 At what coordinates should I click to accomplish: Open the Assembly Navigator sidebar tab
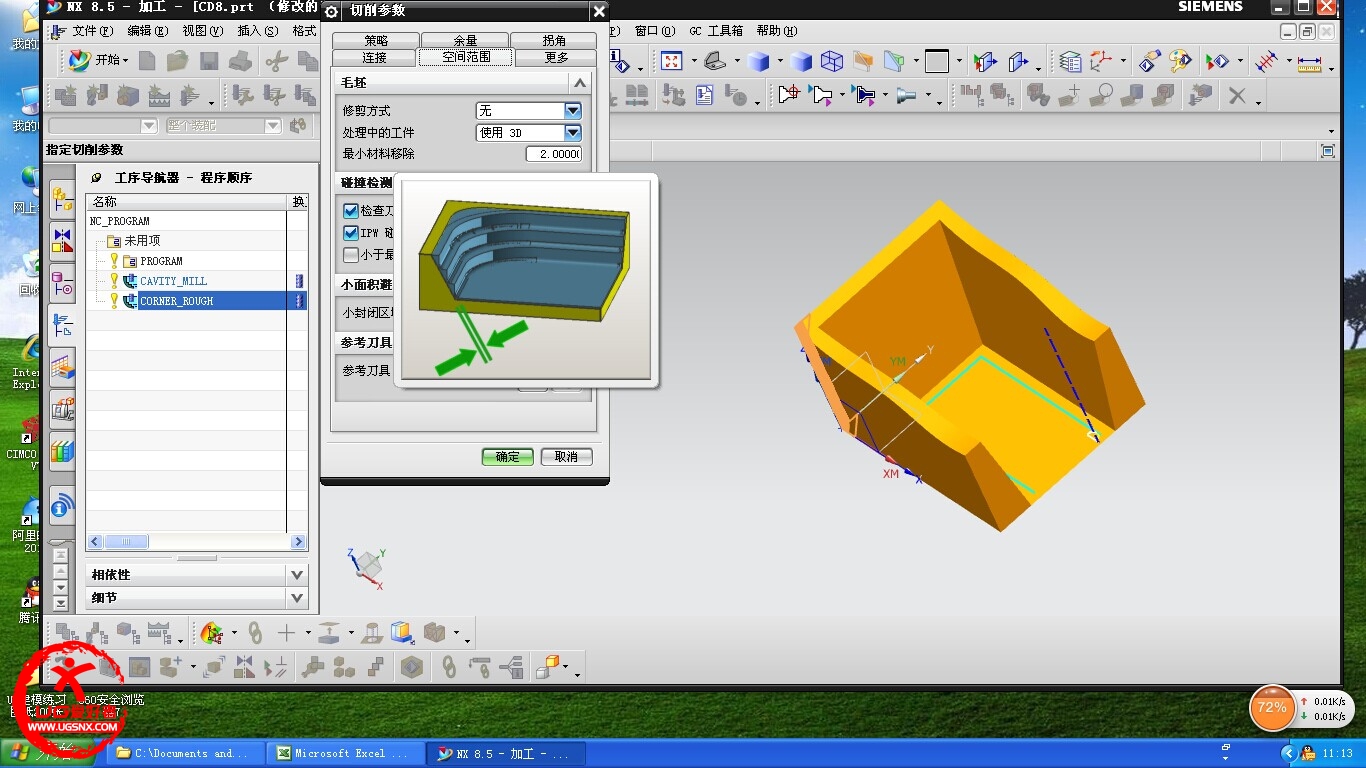click(x=62, y=198)
